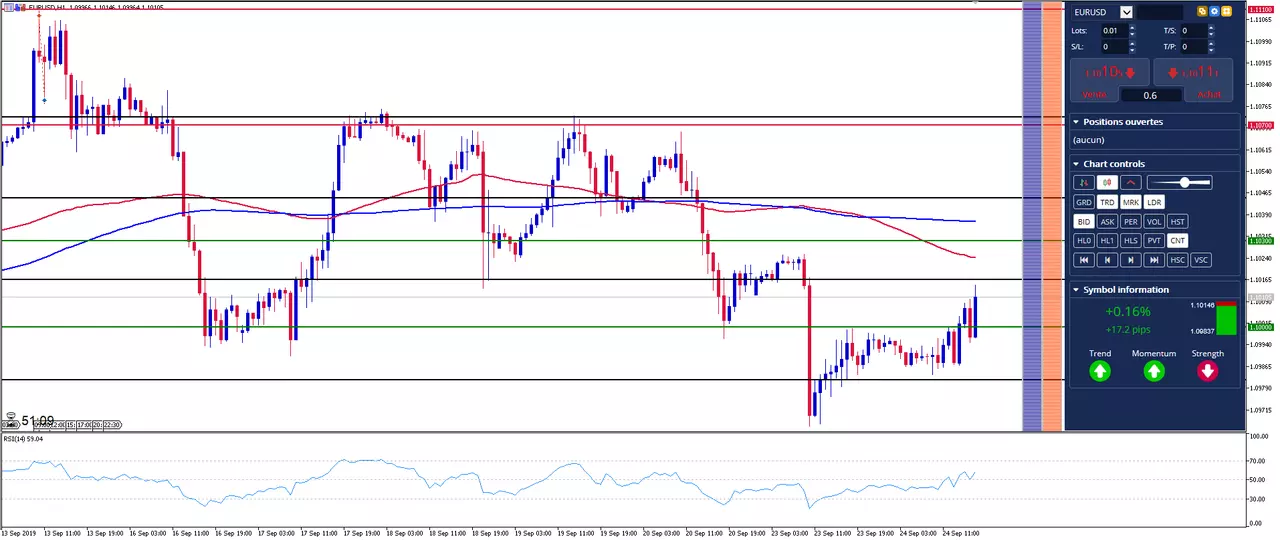
Task: Jump to chart end with skip-forward icon
Action: [x=1155, y=260]
